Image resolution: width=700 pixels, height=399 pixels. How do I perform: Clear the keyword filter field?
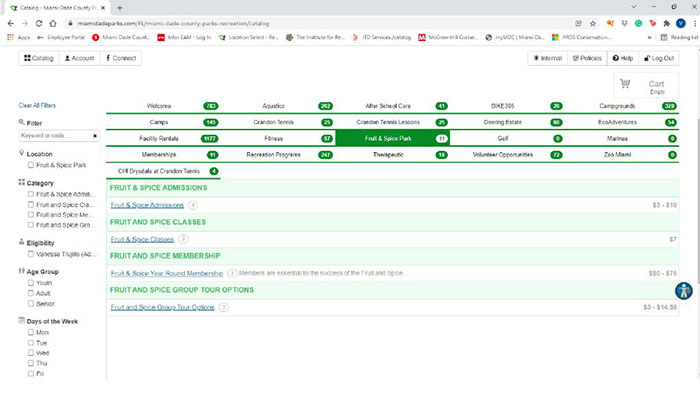[x=95, y=136]
